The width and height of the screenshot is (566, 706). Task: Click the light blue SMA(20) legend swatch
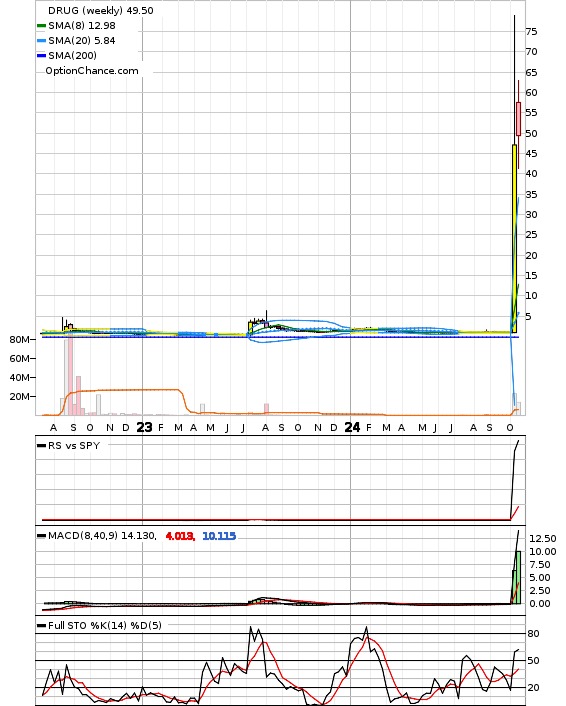(x=41, y=41)
